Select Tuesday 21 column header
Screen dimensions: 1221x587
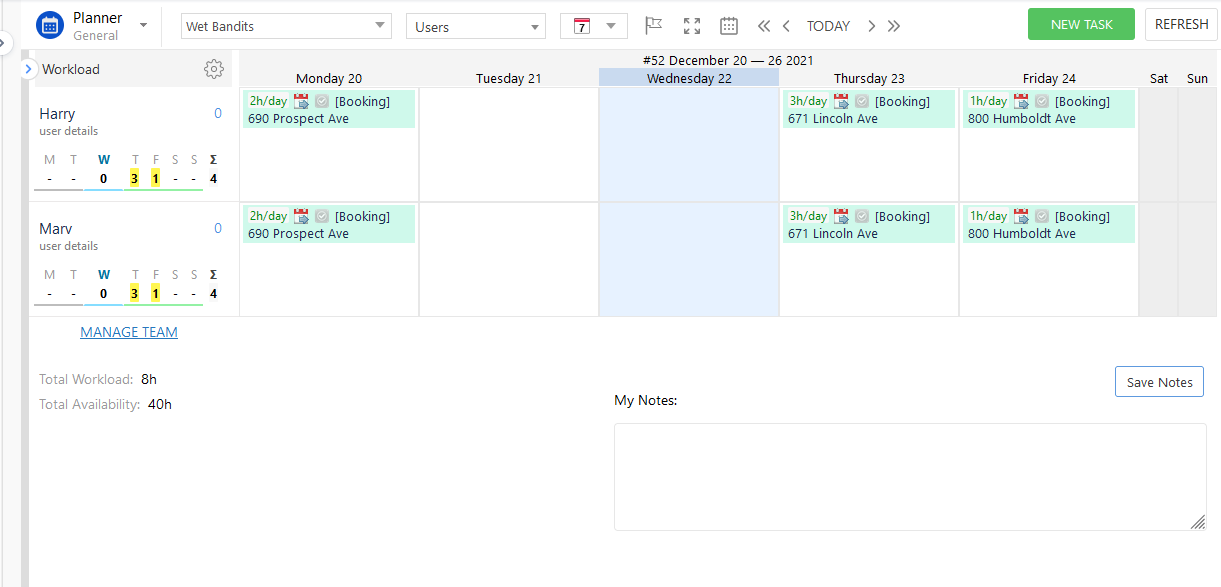509,78
